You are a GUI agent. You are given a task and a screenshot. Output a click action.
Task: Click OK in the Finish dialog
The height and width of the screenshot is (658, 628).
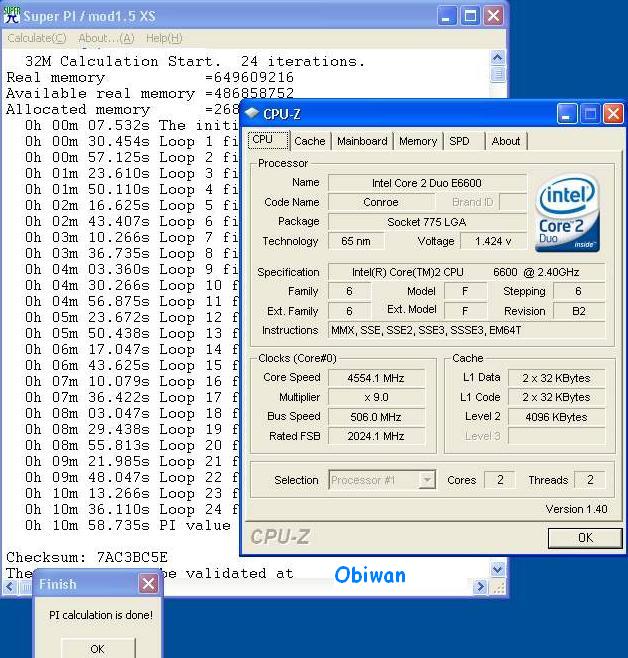pyautogui.click(x=98, y=648)
